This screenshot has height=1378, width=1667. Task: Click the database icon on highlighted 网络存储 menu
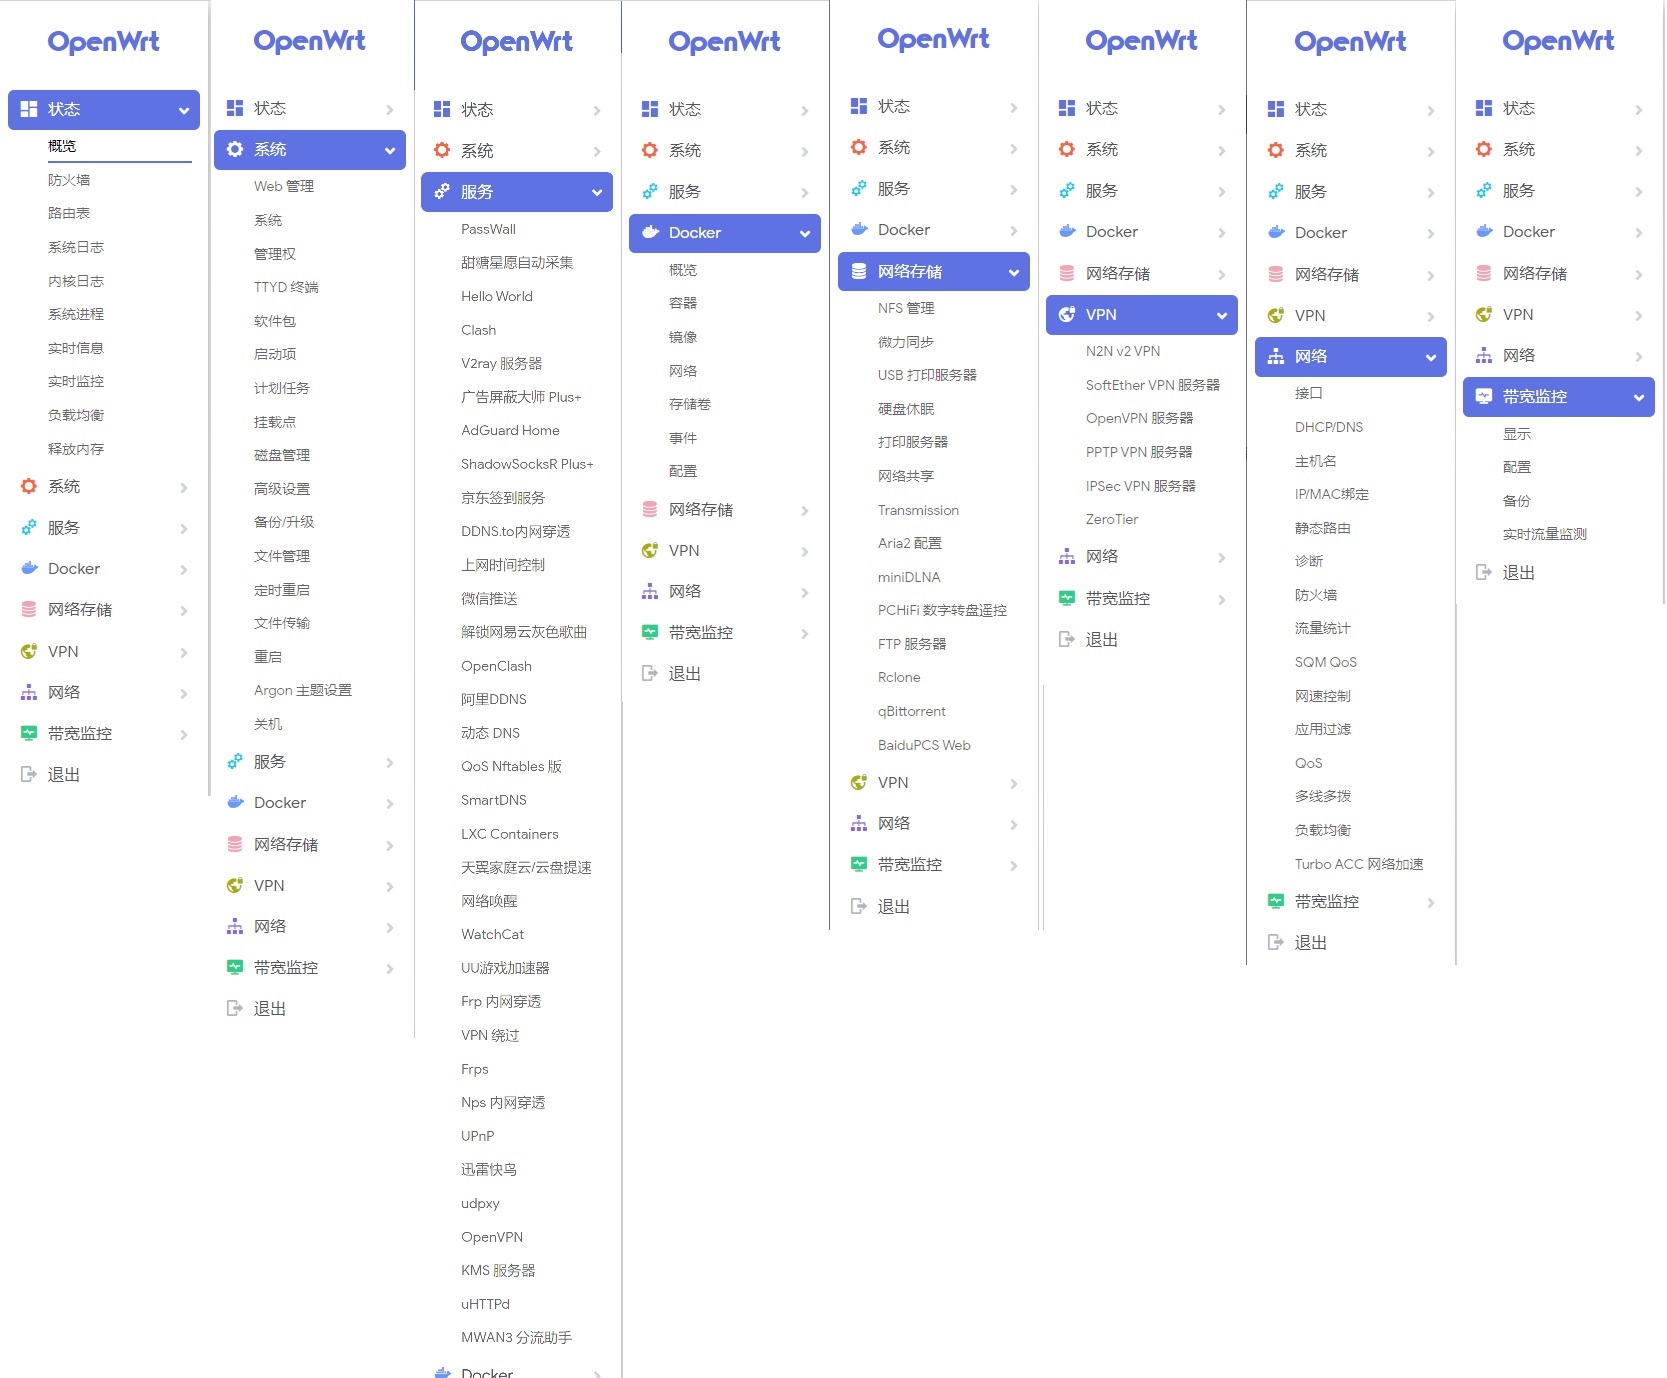(x=859, y=271)
